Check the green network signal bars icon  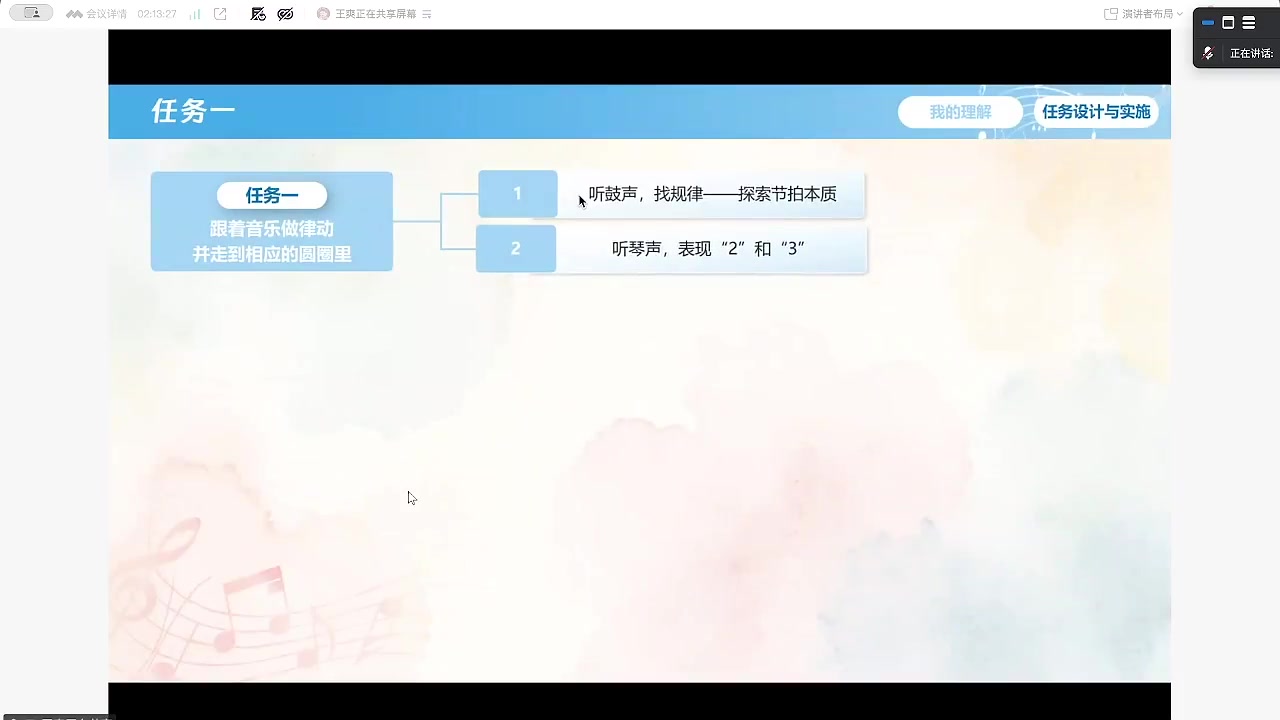[195, 14]
